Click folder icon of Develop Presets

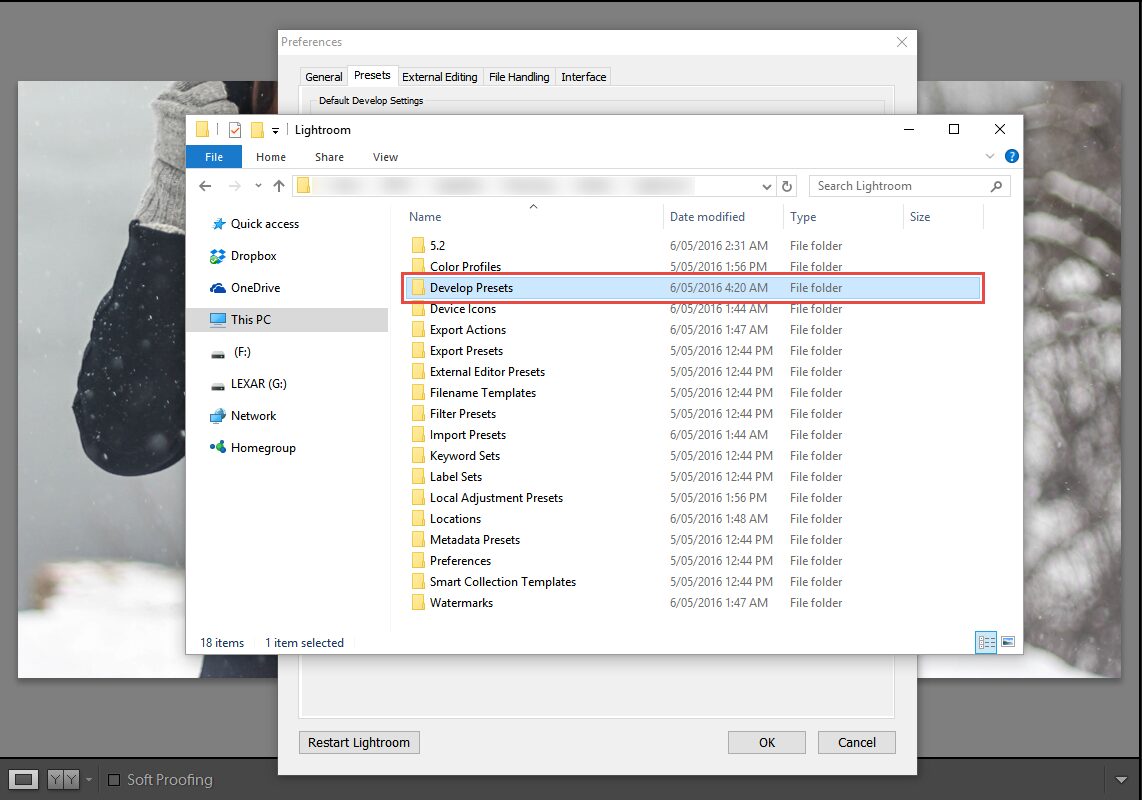click(418, 288)
